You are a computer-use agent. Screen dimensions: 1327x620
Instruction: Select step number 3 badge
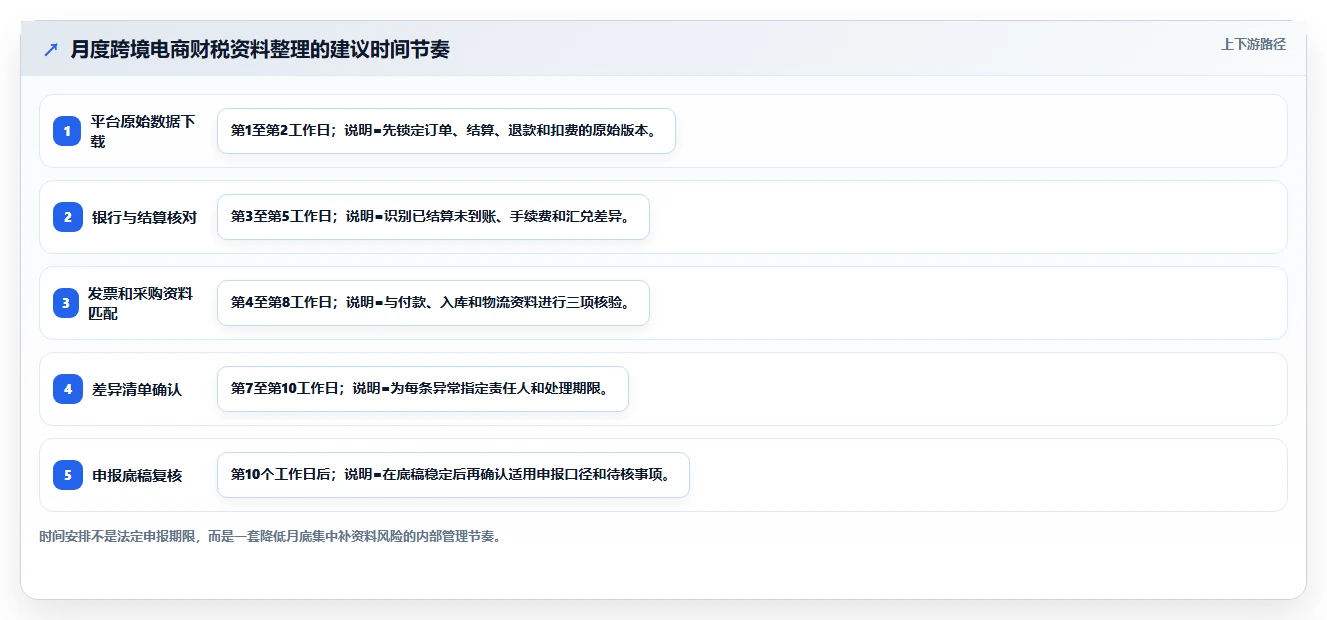point(68,303)
